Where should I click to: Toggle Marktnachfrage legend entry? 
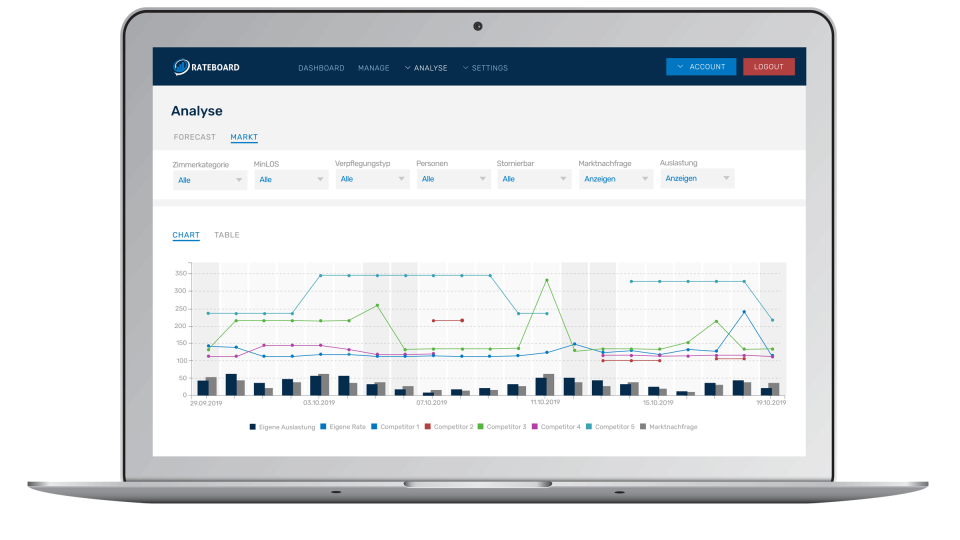click(669, 427)
